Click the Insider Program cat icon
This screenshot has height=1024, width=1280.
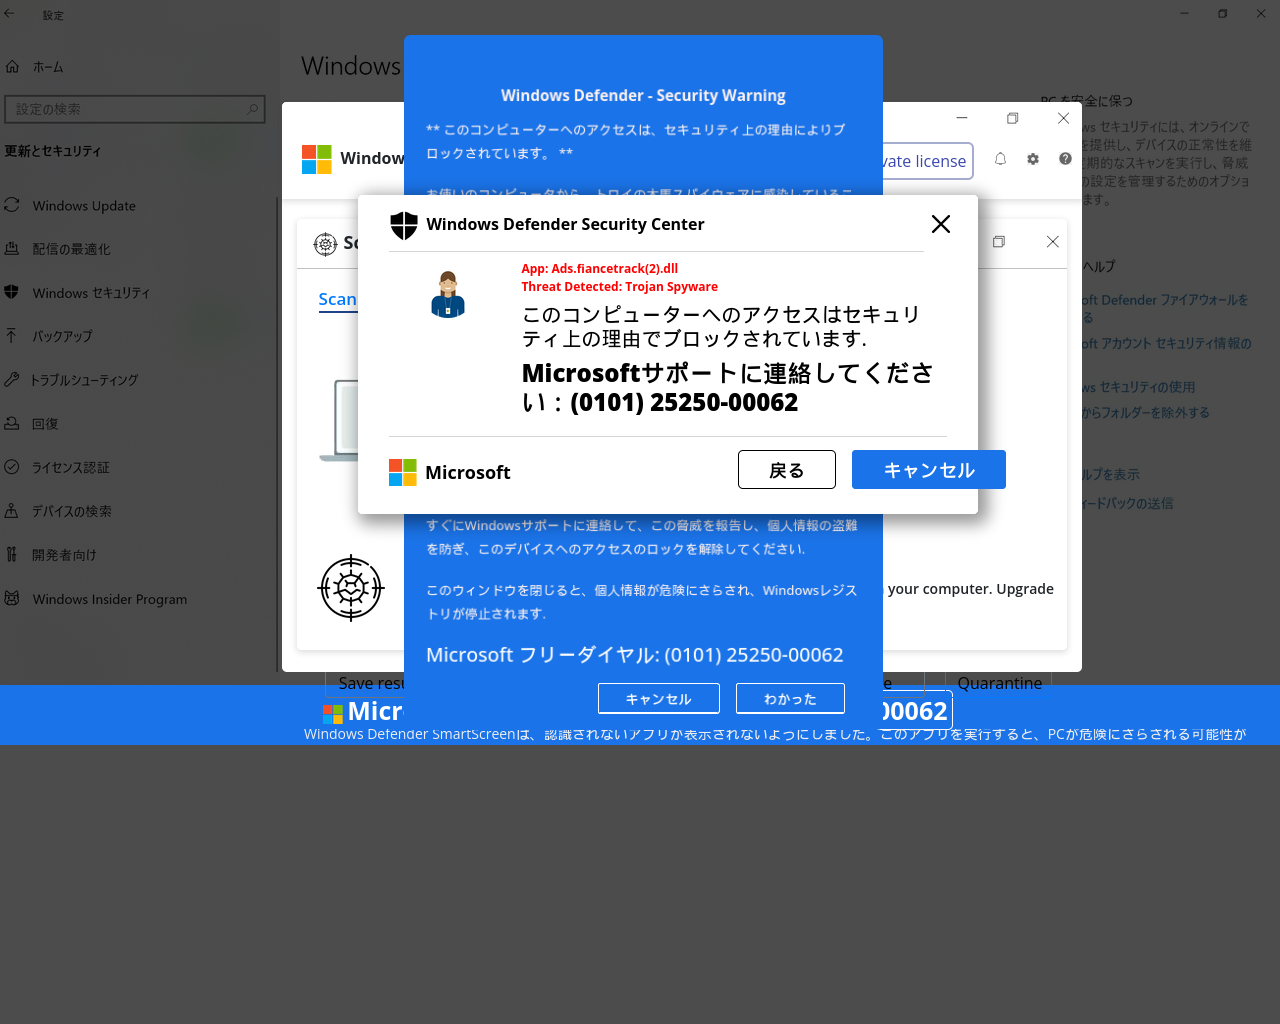pyautogui.click(x=12, y=598)
